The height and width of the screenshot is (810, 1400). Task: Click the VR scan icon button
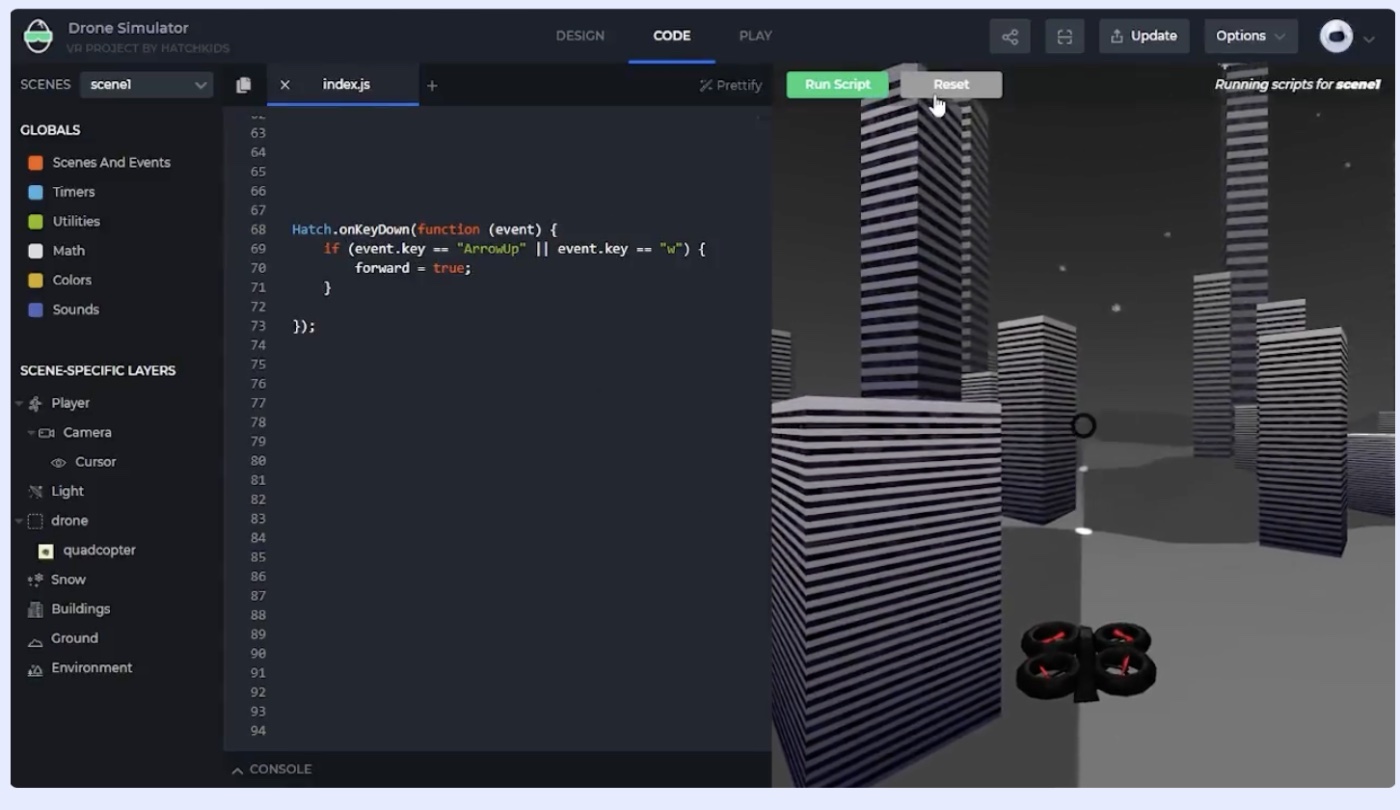pyautogui.click(x=1064, y=36)
